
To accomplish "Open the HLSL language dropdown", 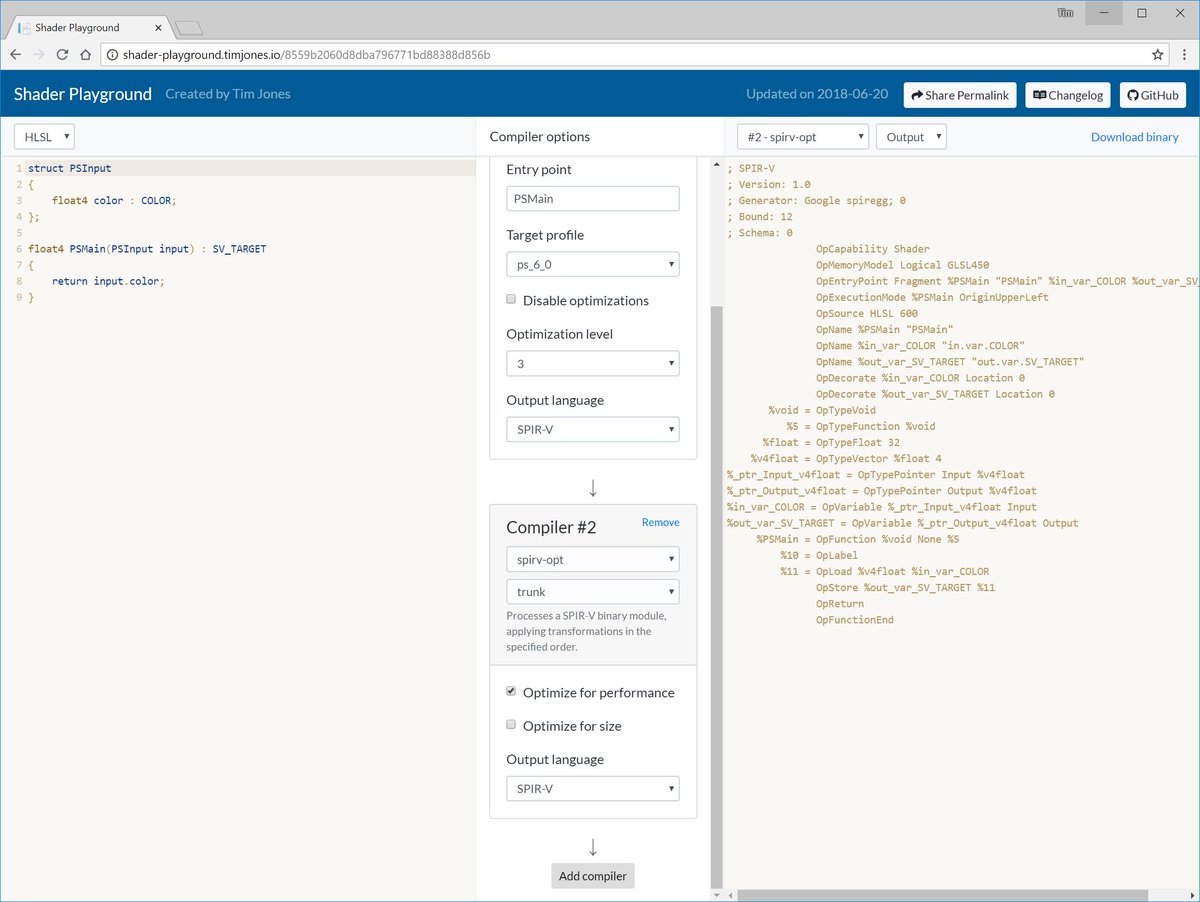I will pyautogui.click(x=44, y=137).
